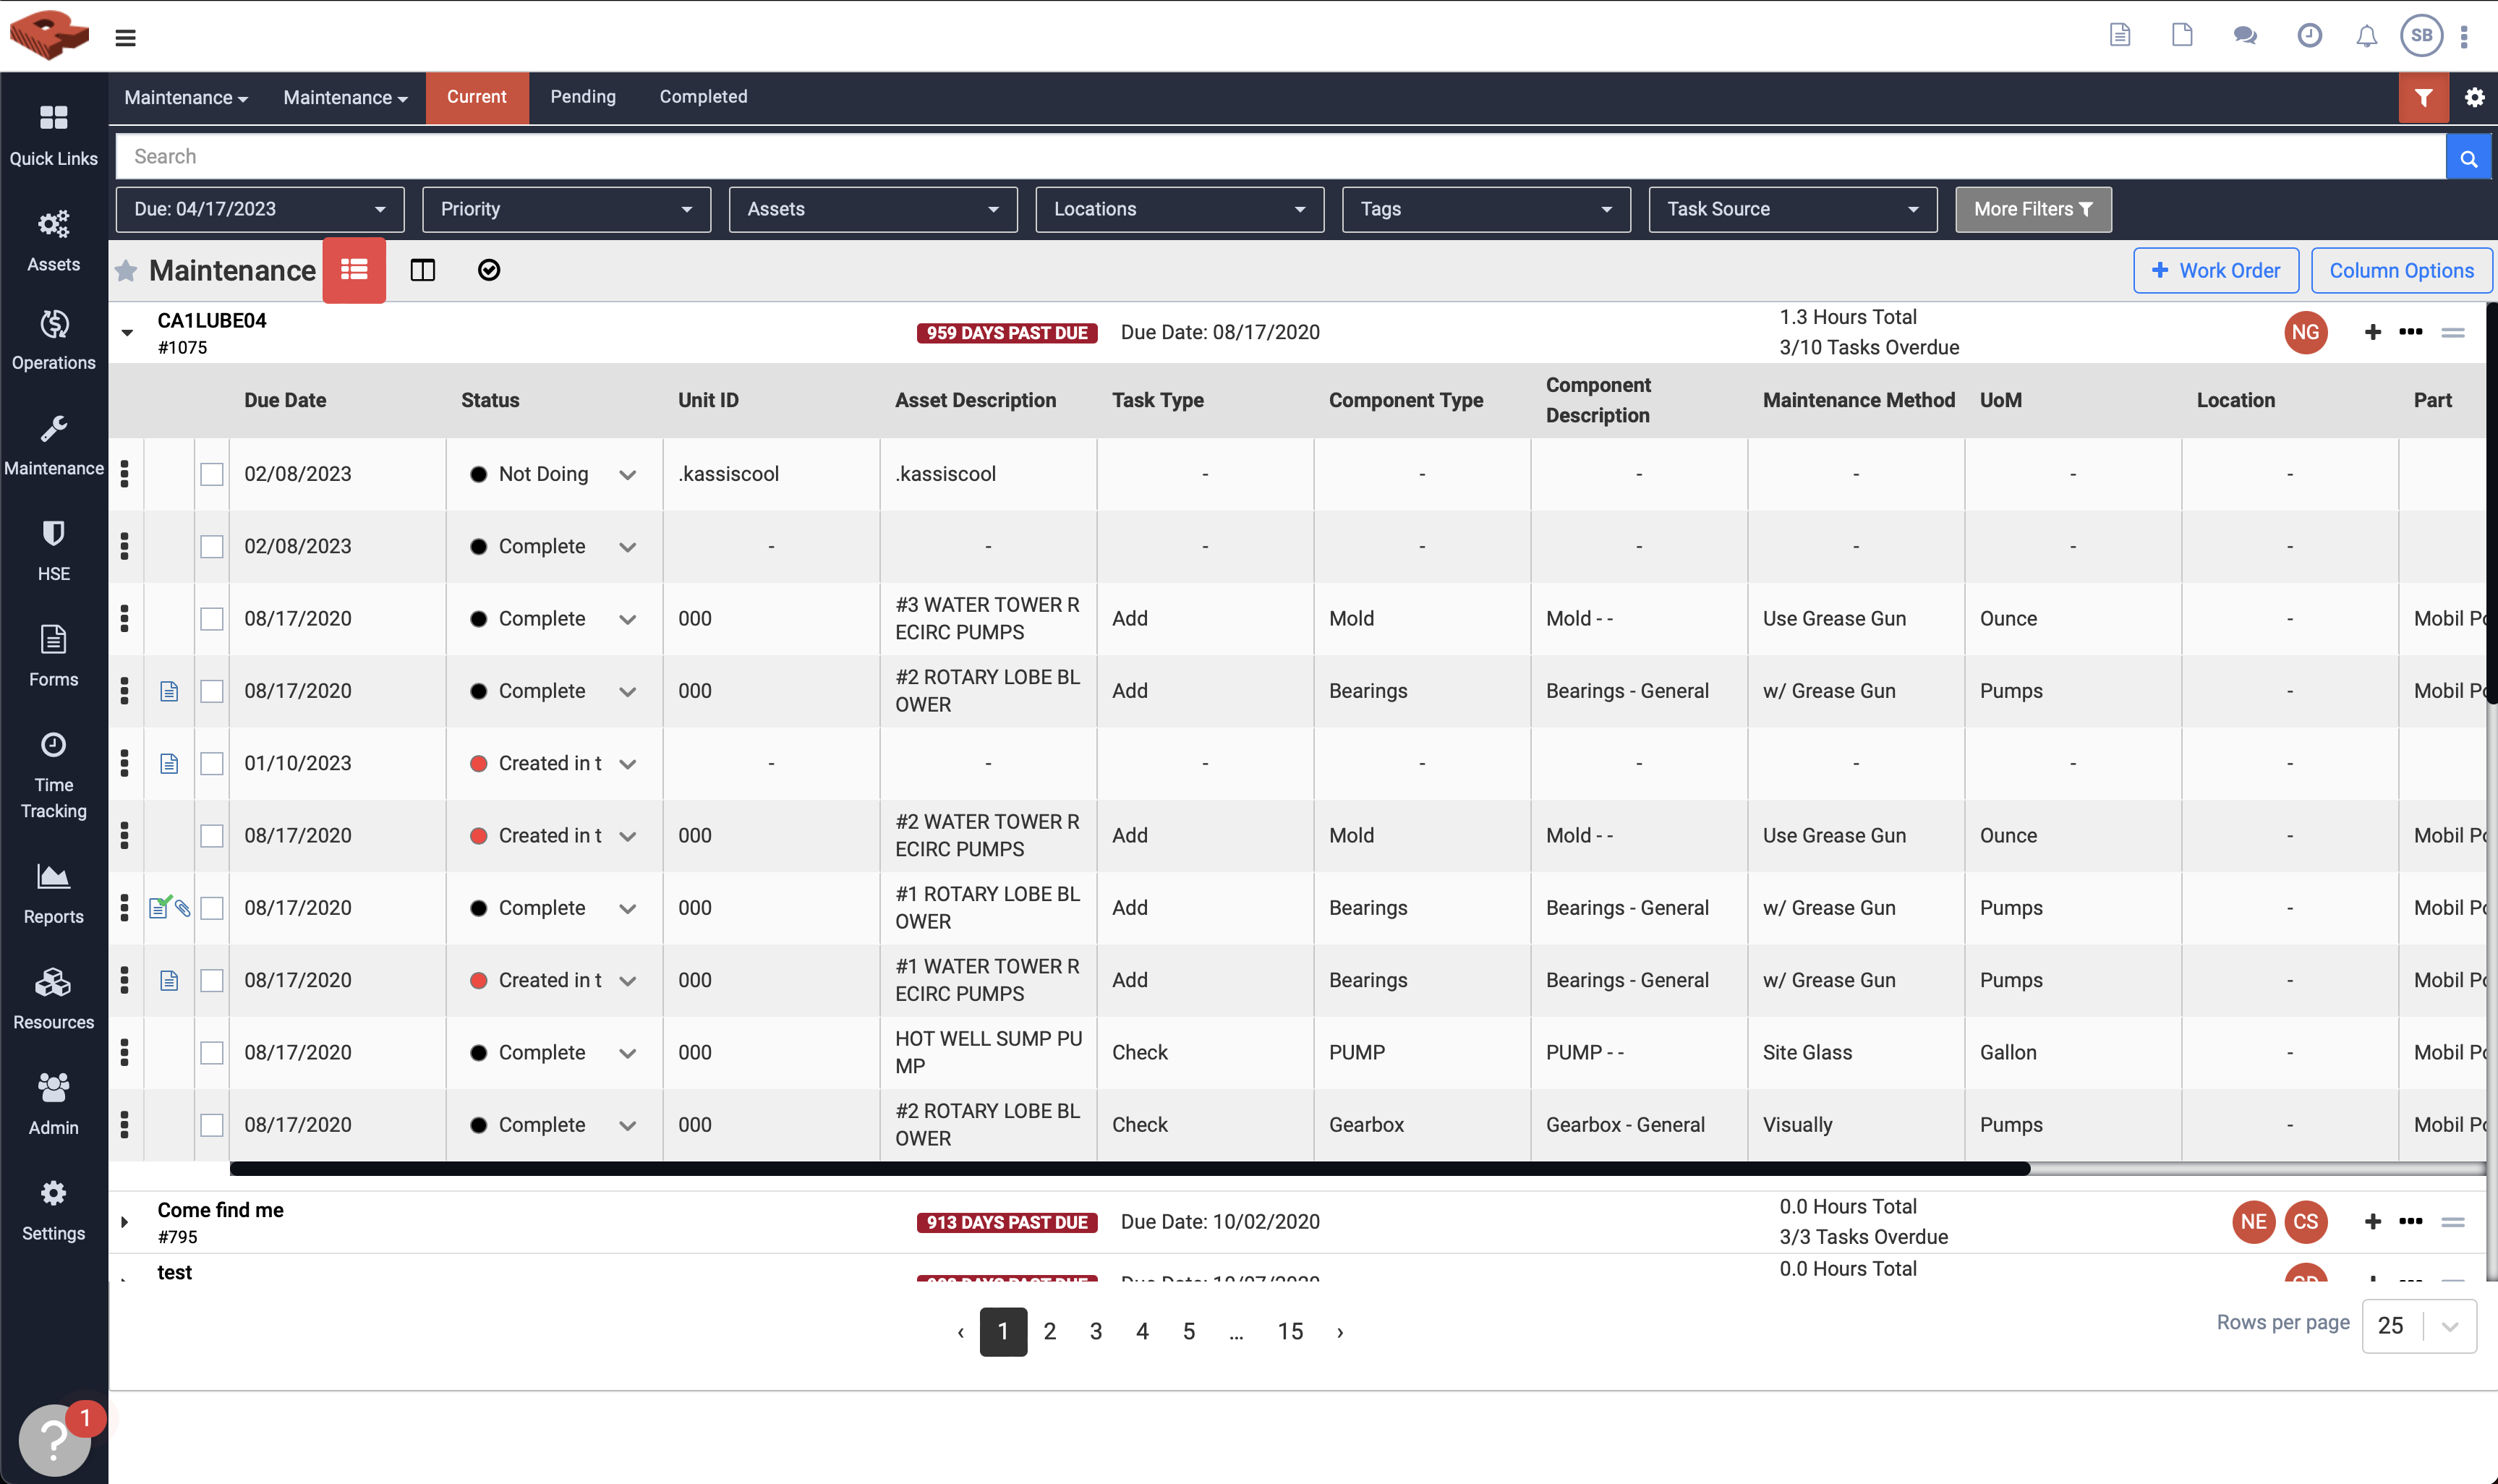Screen dimensions: 2498x1484
Task: Switch to the Completed tab
Action: click(x=702, y=97)
